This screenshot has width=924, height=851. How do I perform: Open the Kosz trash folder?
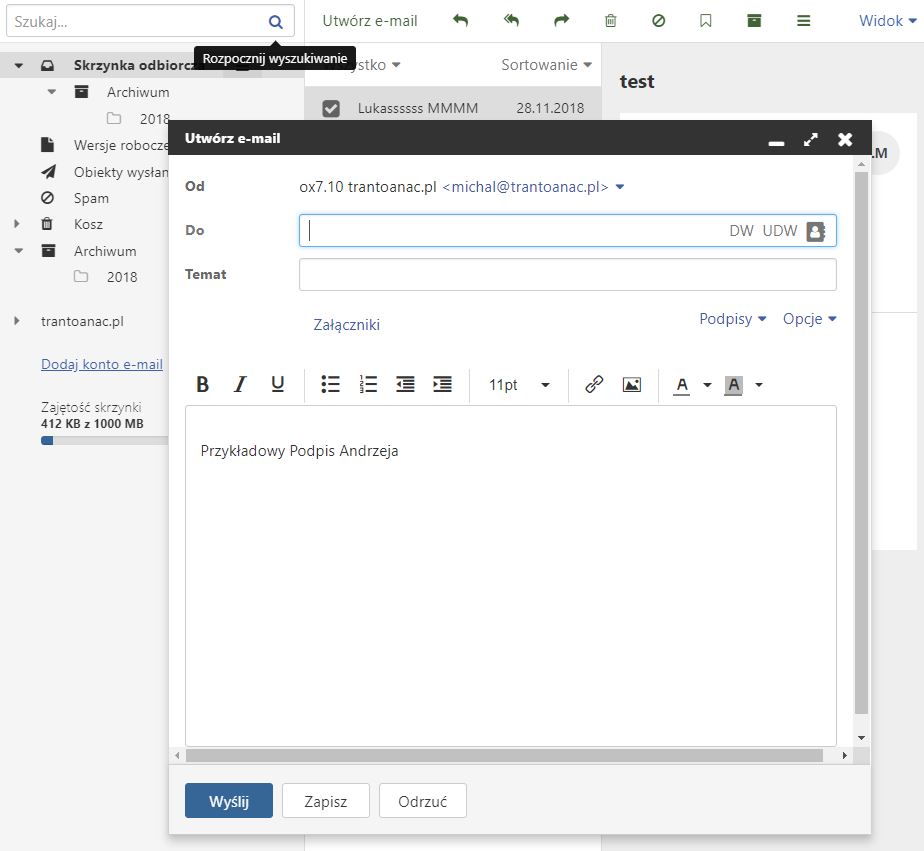88,224
